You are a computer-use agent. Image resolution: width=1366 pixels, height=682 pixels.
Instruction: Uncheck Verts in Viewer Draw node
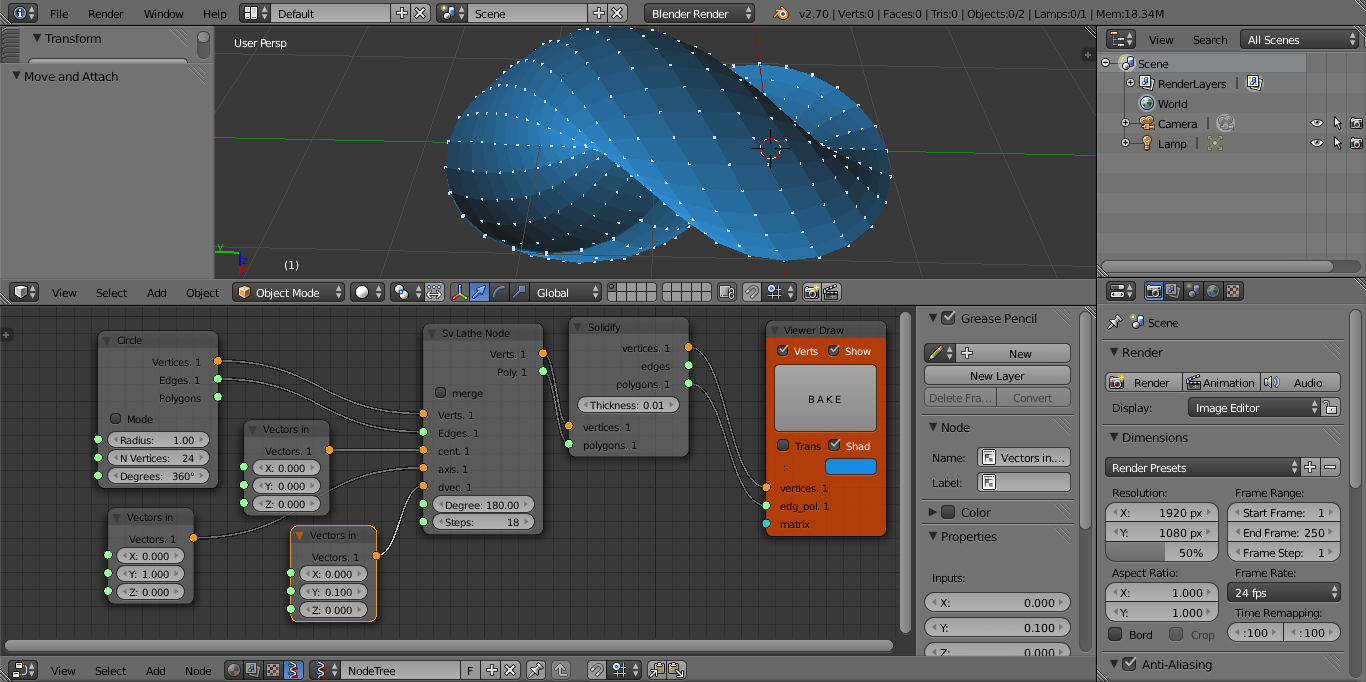[783, 351]
